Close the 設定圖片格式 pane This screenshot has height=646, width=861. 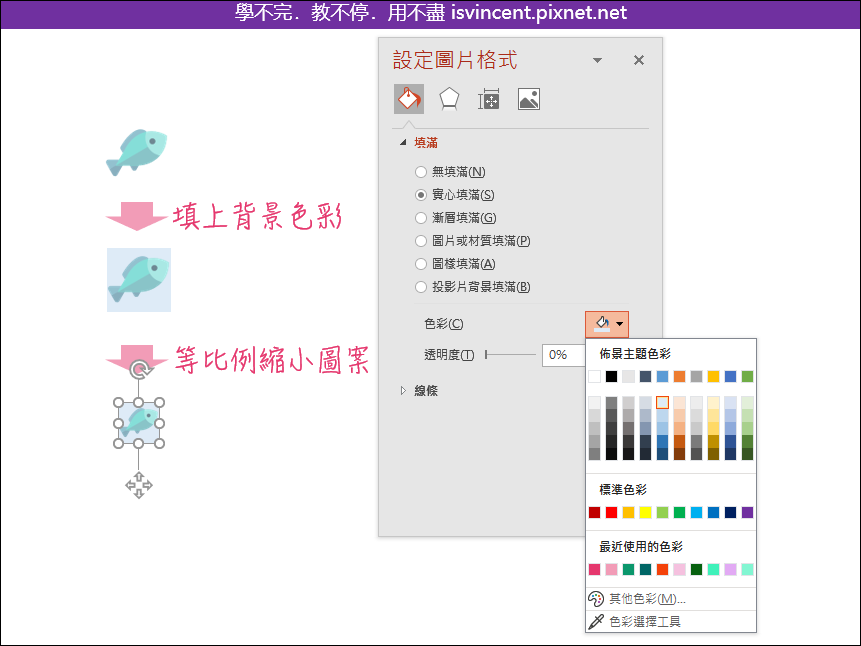(639, 60)
